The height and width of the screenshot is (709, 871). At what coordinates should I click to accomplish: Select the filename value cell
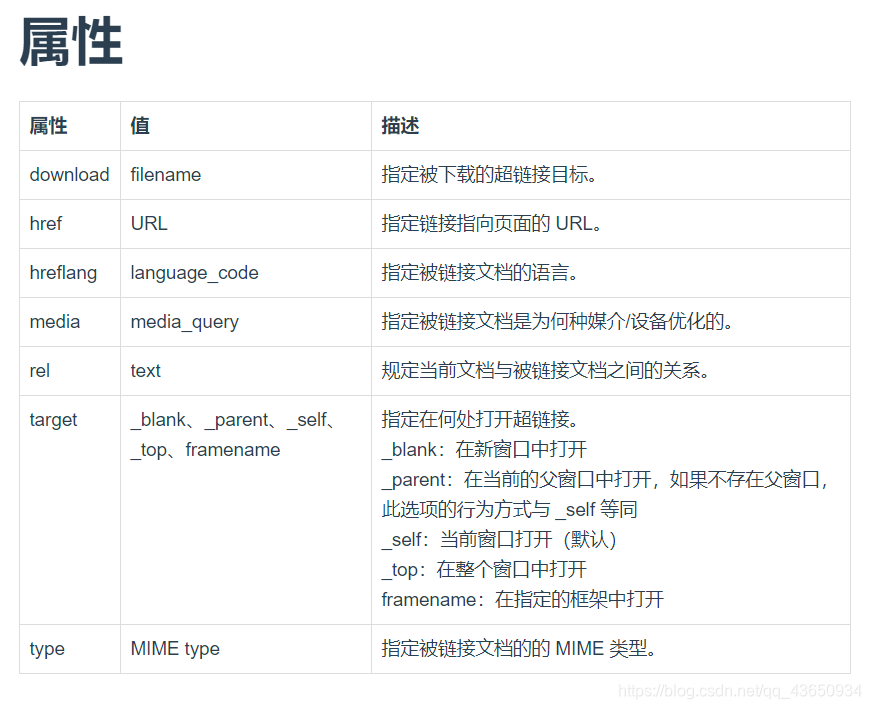click(165, 175)
